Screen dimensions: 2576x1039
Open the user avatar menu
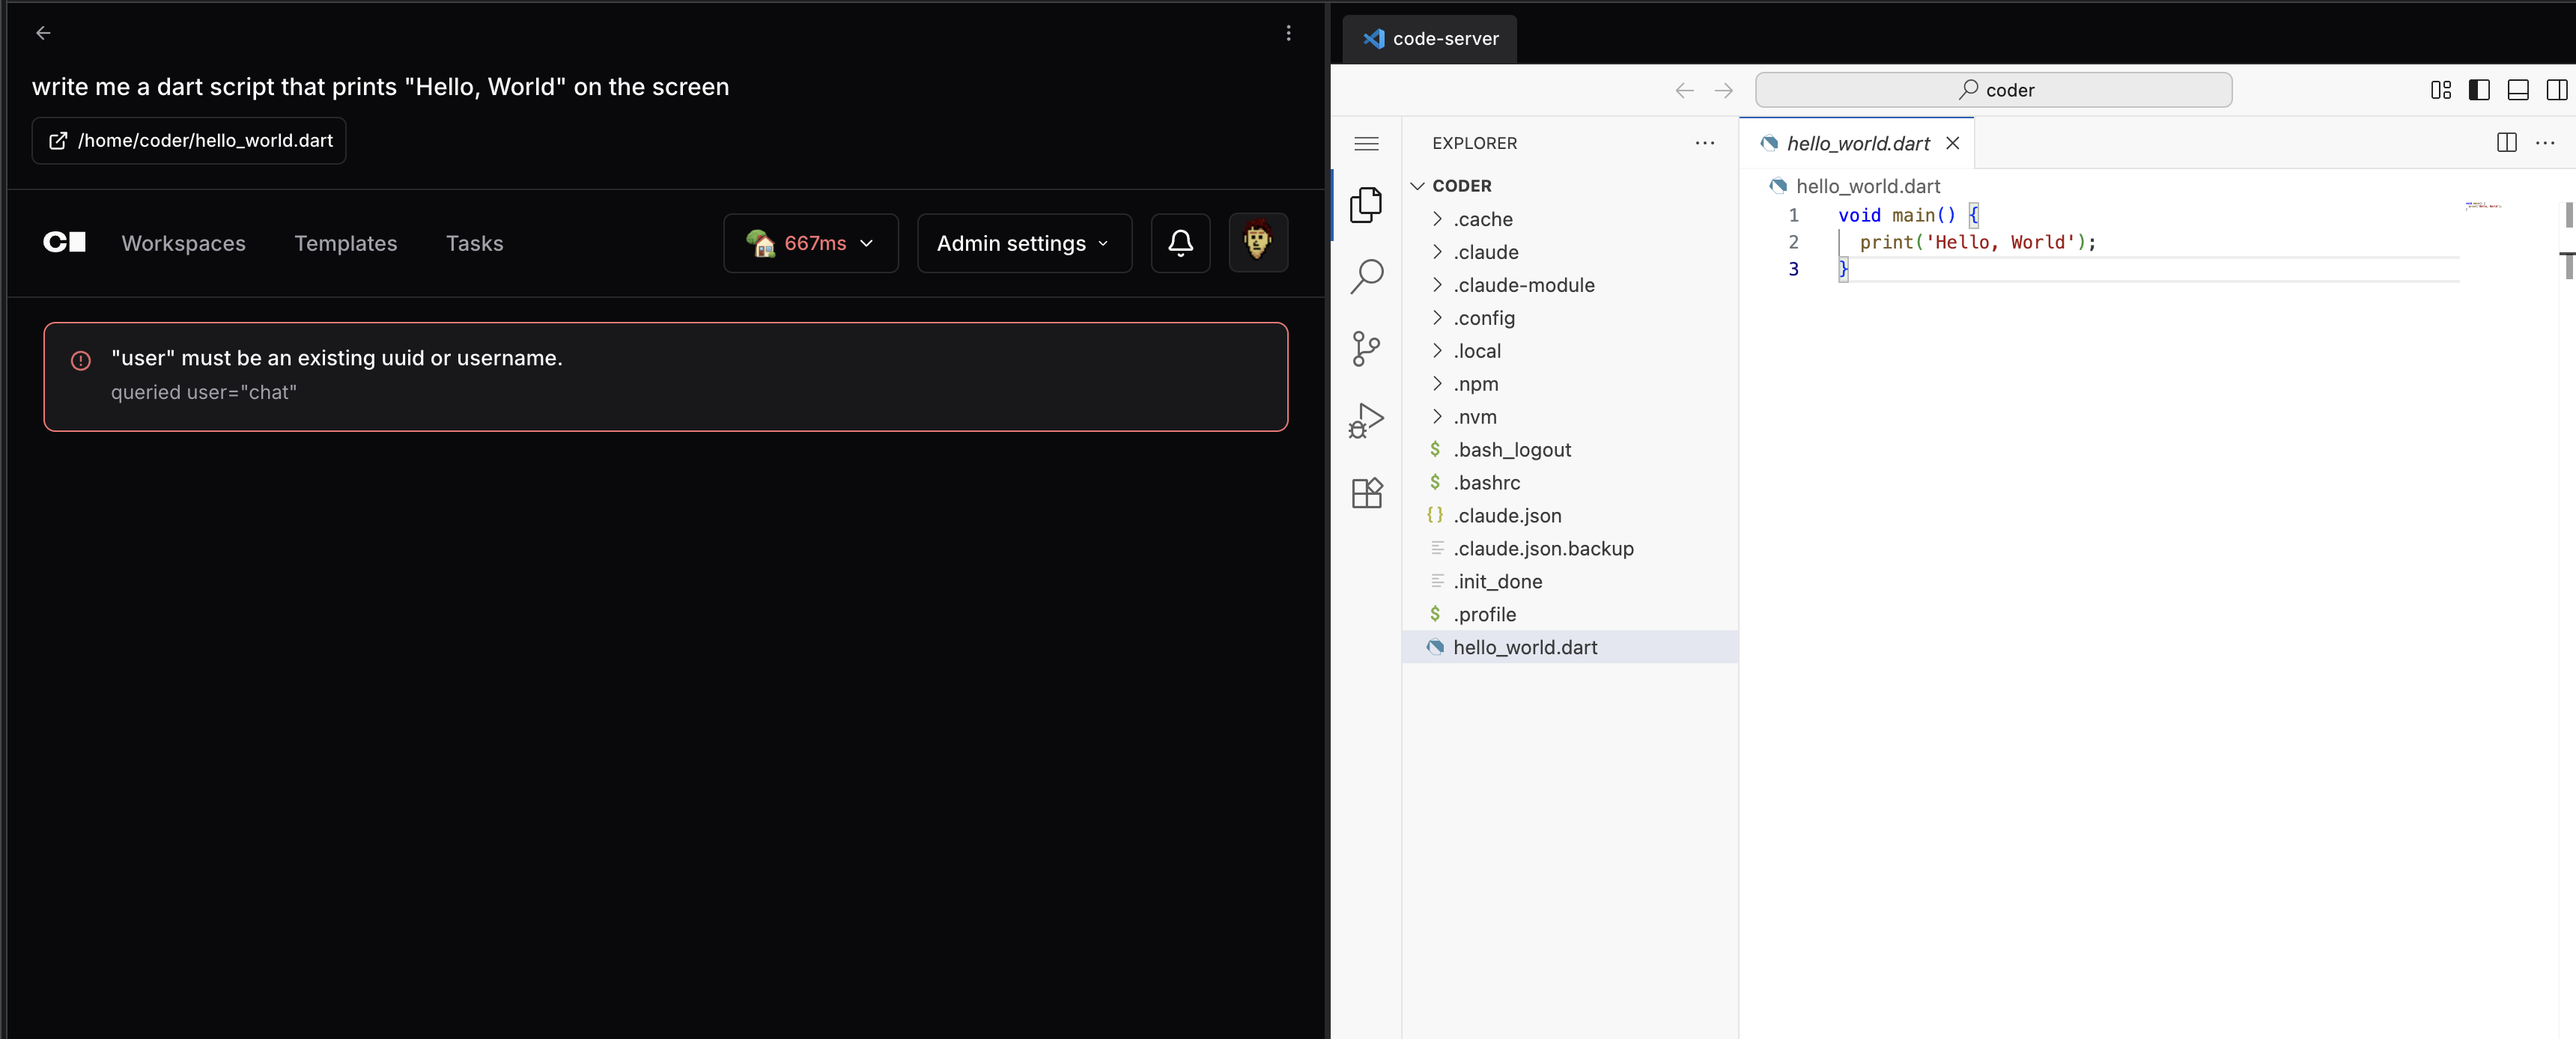(1258, 243)
